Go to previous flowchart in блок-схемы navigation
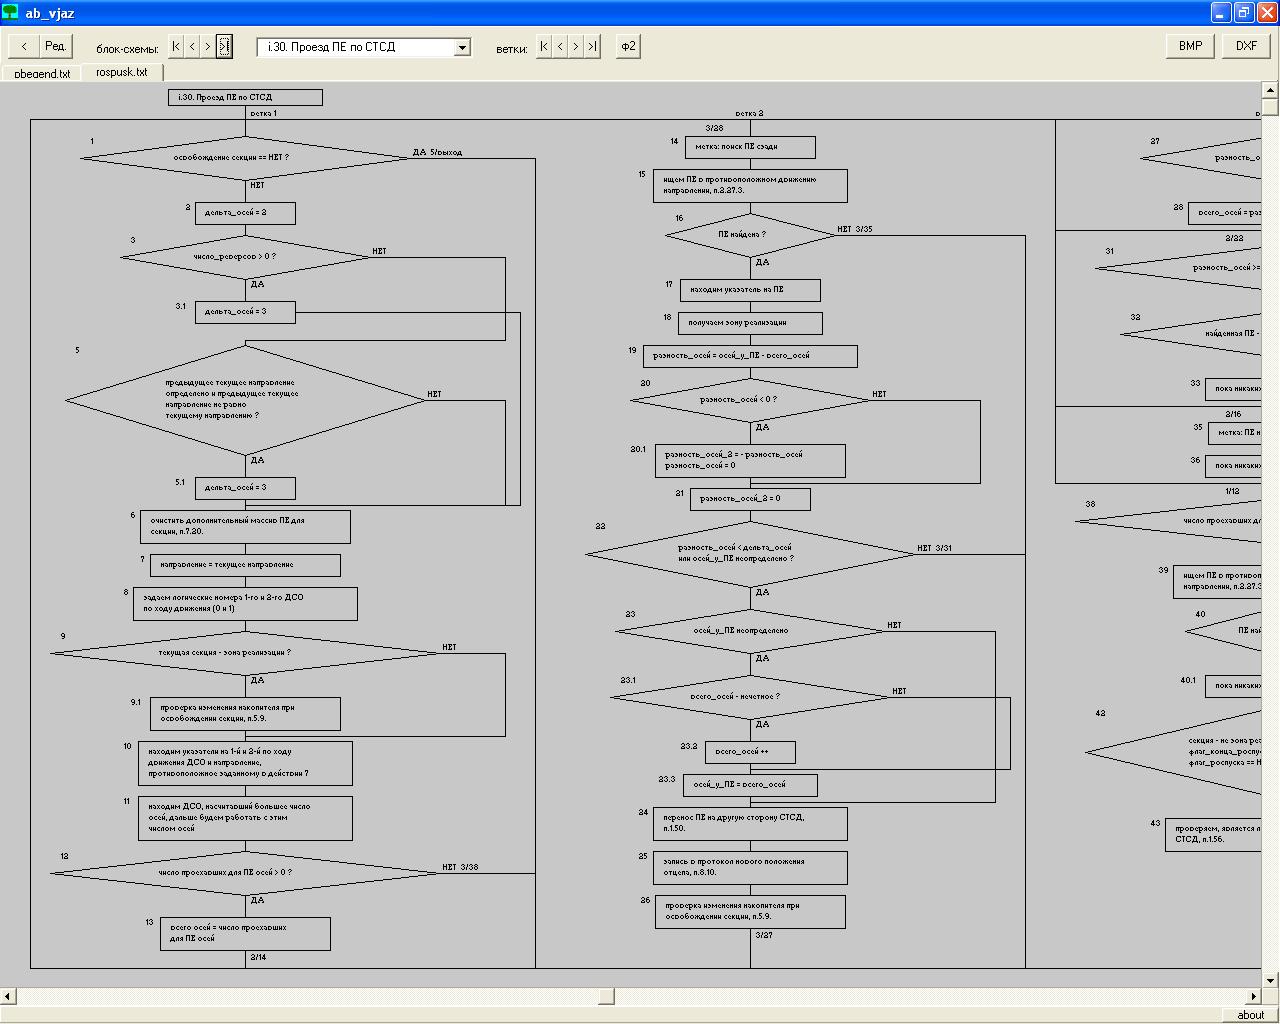1280x1024 pixels. coord(192,46)
